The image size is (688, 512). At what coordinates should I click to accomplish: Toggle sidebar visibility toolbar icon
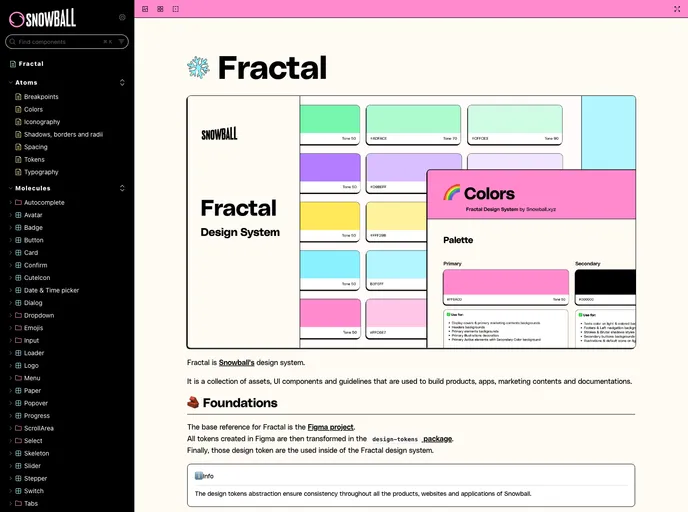pos(145,9)
